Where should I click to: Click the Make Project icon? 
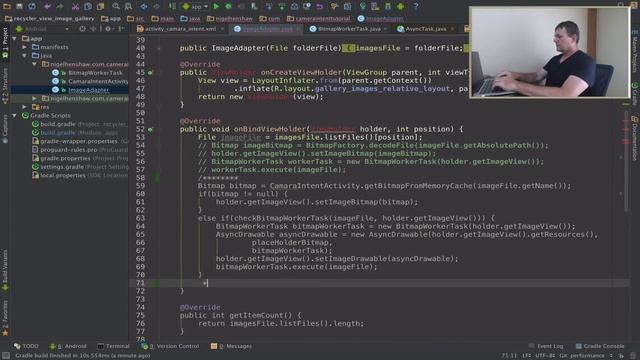(172, 6)
